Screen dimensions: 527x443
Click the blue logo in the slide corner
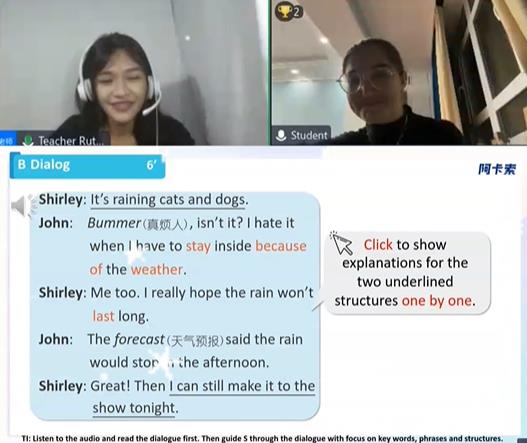point(497,169)
